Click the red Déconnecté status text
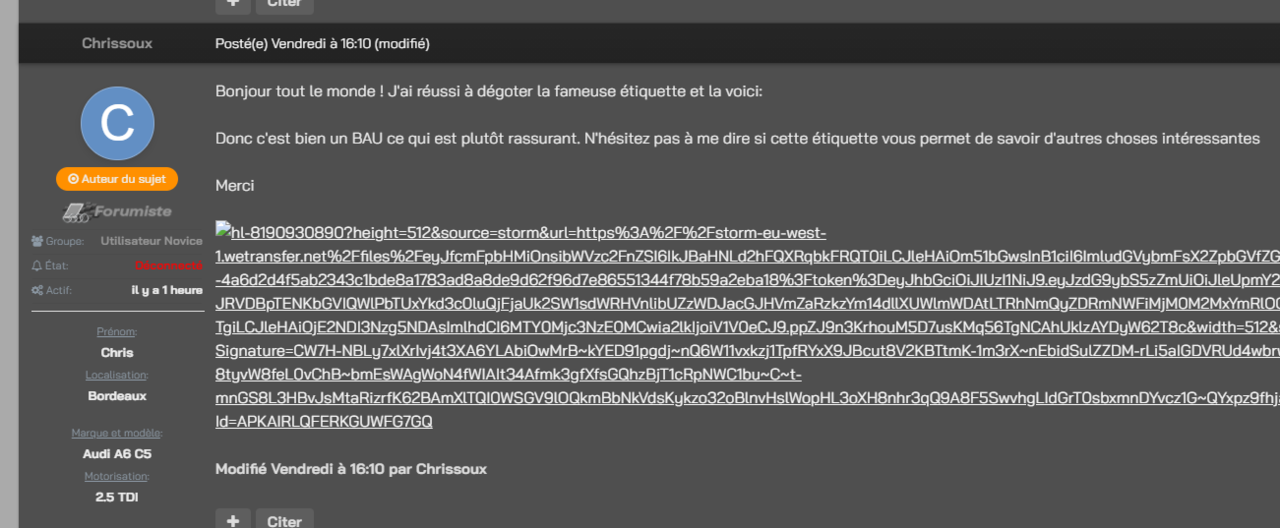The height and width of the screenshot is (528, 1280). click(168, 266)
